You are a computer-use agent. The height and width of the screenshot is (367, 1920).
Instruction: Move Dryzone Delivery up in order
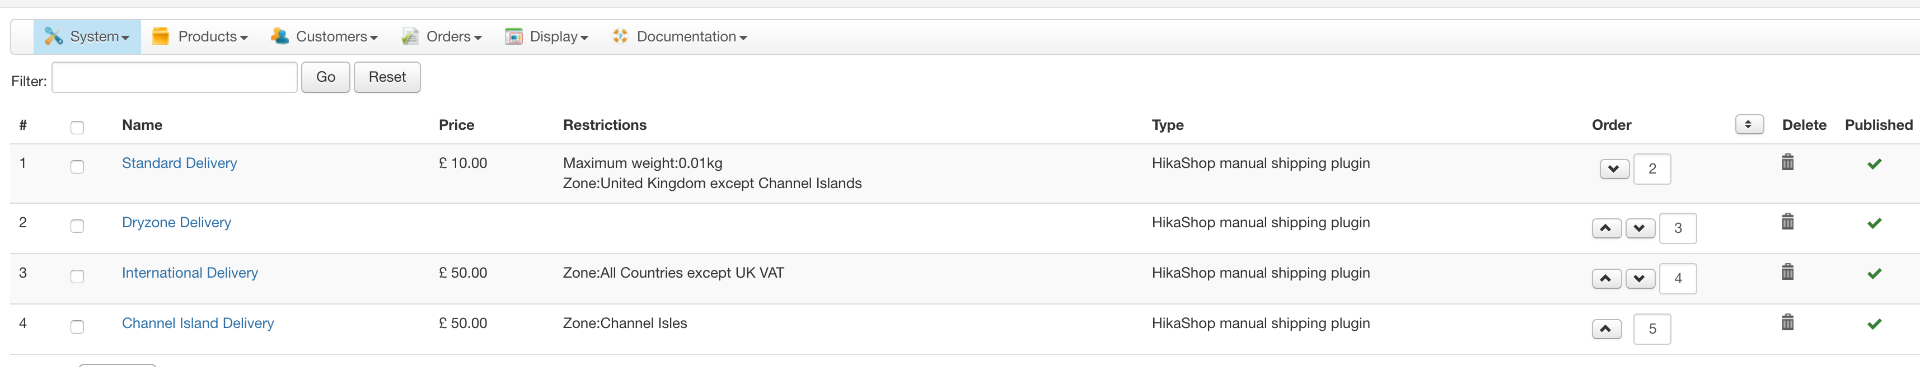1606,228
